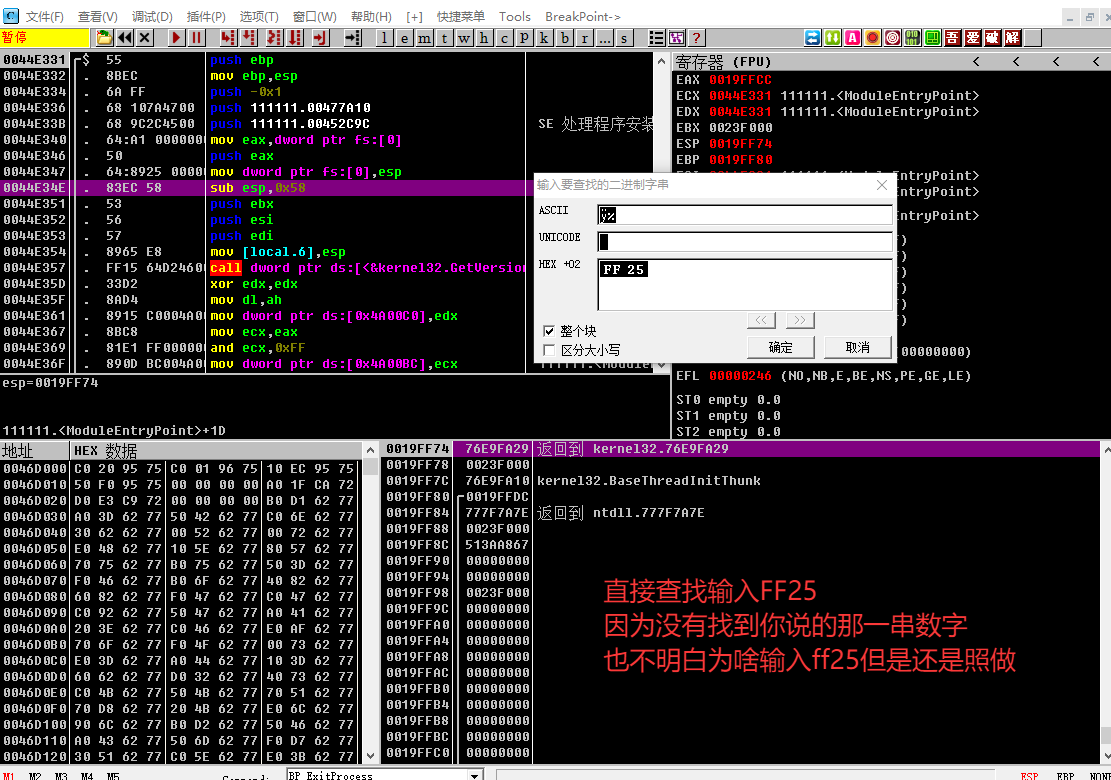
Task: Open the ExitProcess breakpoint command dropdown
Action: pyautogui.click(x=475, y=776)
